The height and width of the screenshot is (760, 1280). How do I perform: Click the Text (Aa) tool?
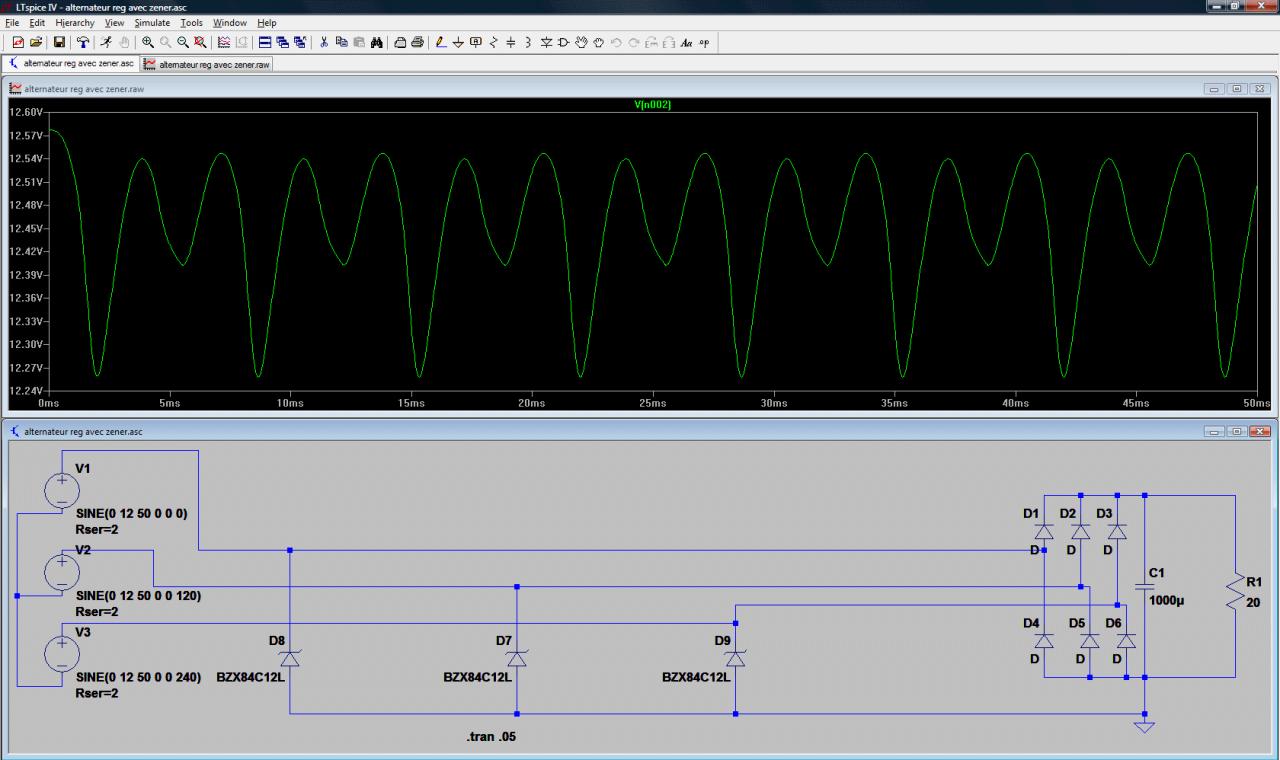click(x=687, y=42)
